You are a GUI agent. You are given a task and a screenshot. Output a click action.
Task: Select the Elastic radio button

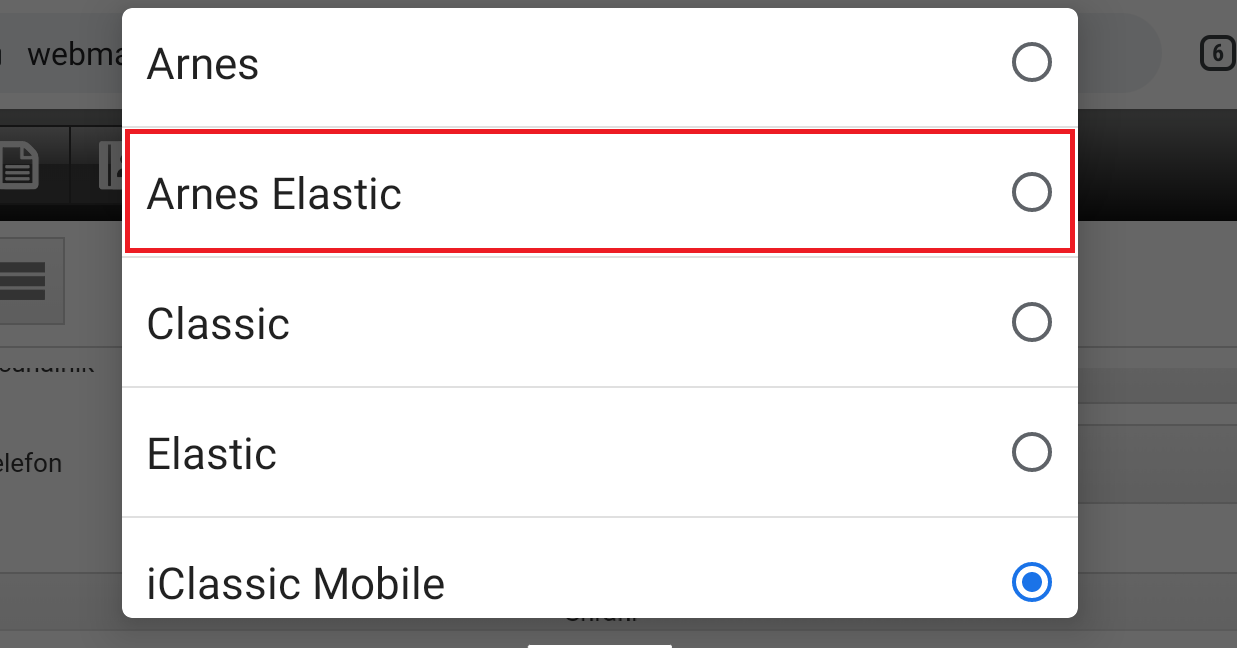click(1031, 453)
